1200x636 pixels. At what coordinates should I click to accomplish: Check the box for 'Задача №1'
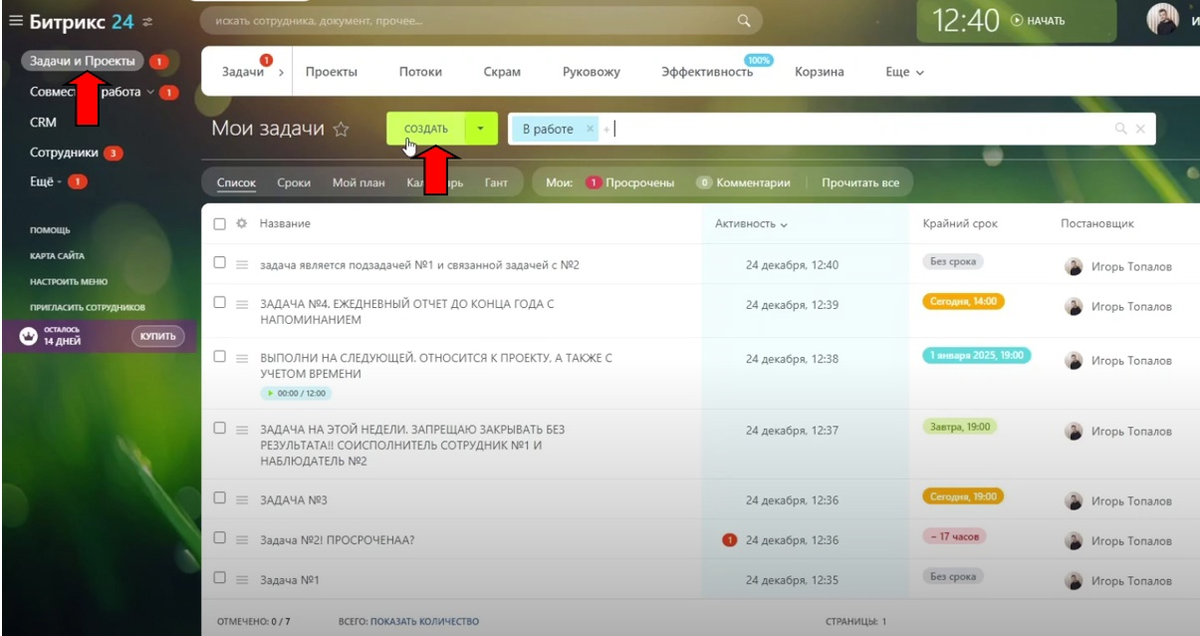tap(220, 578)
